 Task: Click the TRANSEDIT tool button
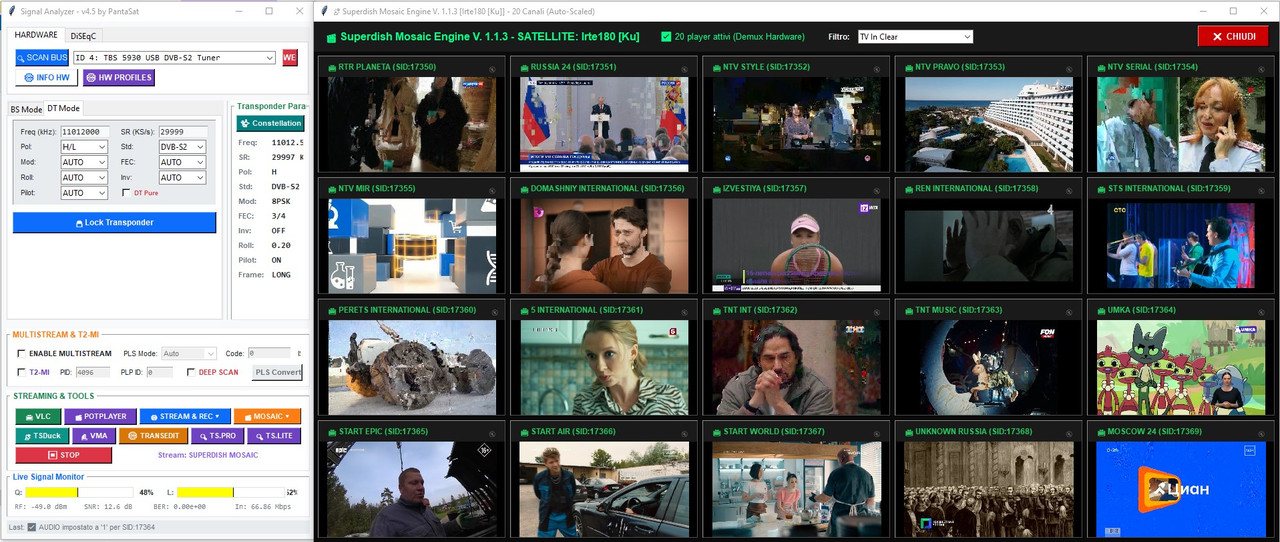point(153,436)
